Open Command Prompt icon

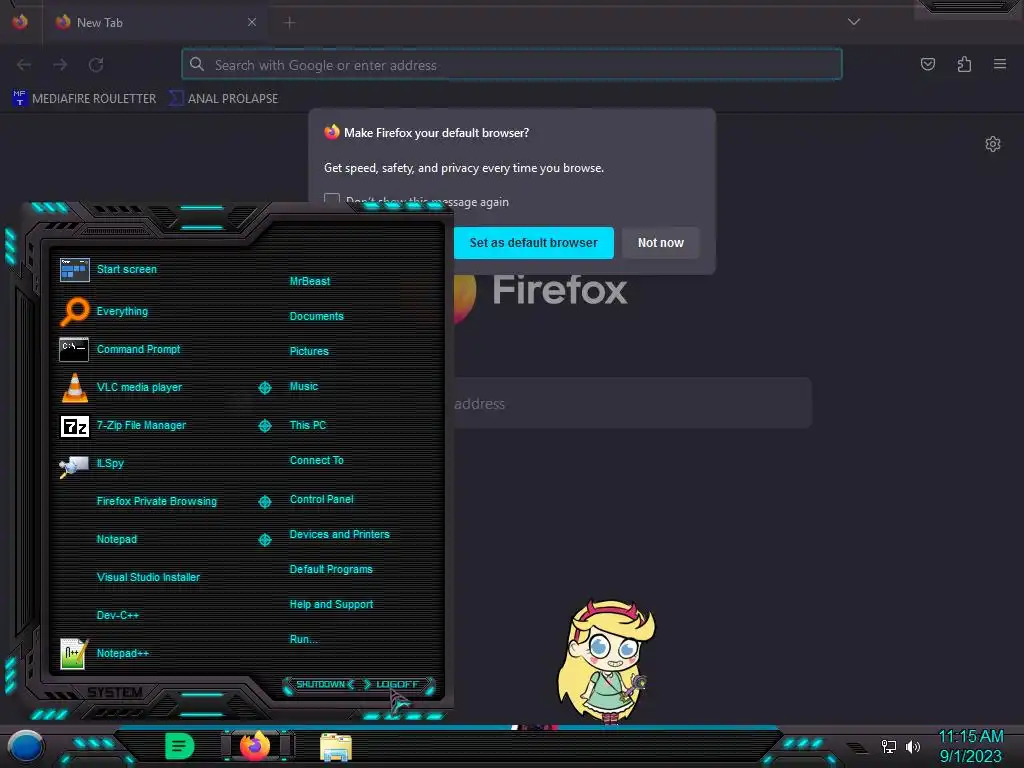pyautogui.click(x=74, y=349)
